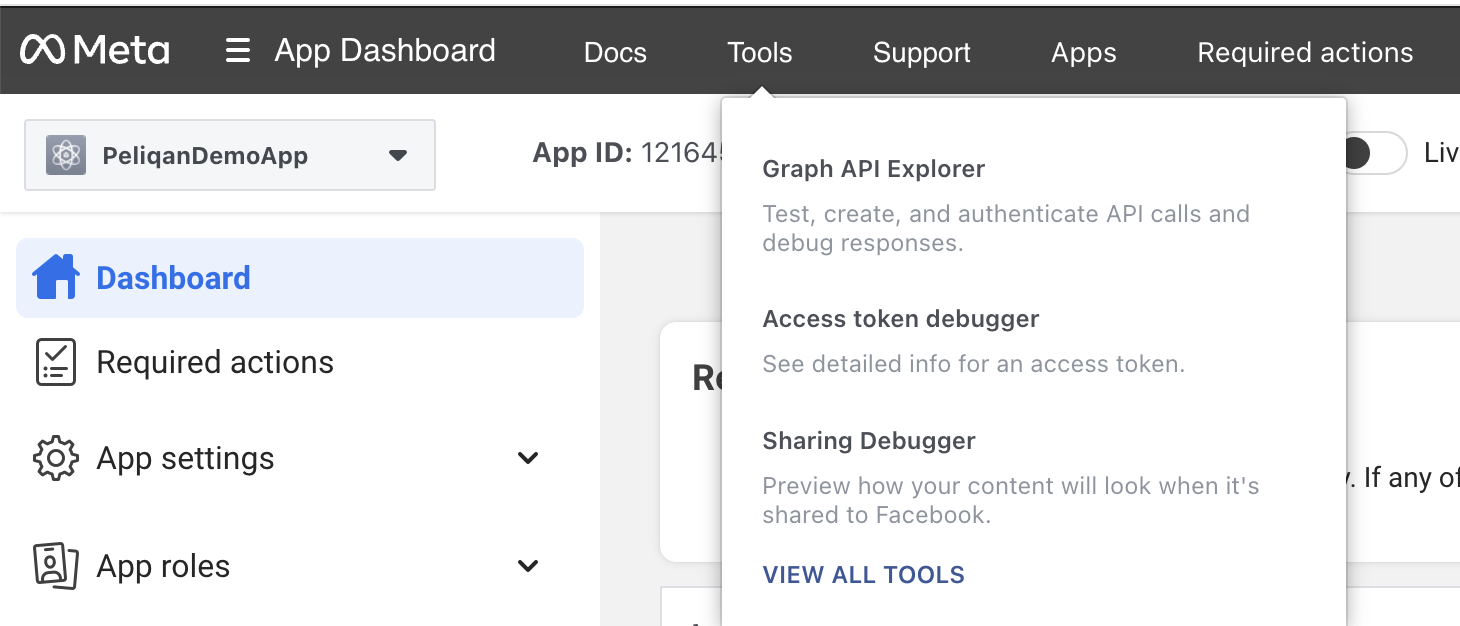This screenshot has height=626, width=1460.
Task: Expand the App roles chevron
Action: (528, 566)
